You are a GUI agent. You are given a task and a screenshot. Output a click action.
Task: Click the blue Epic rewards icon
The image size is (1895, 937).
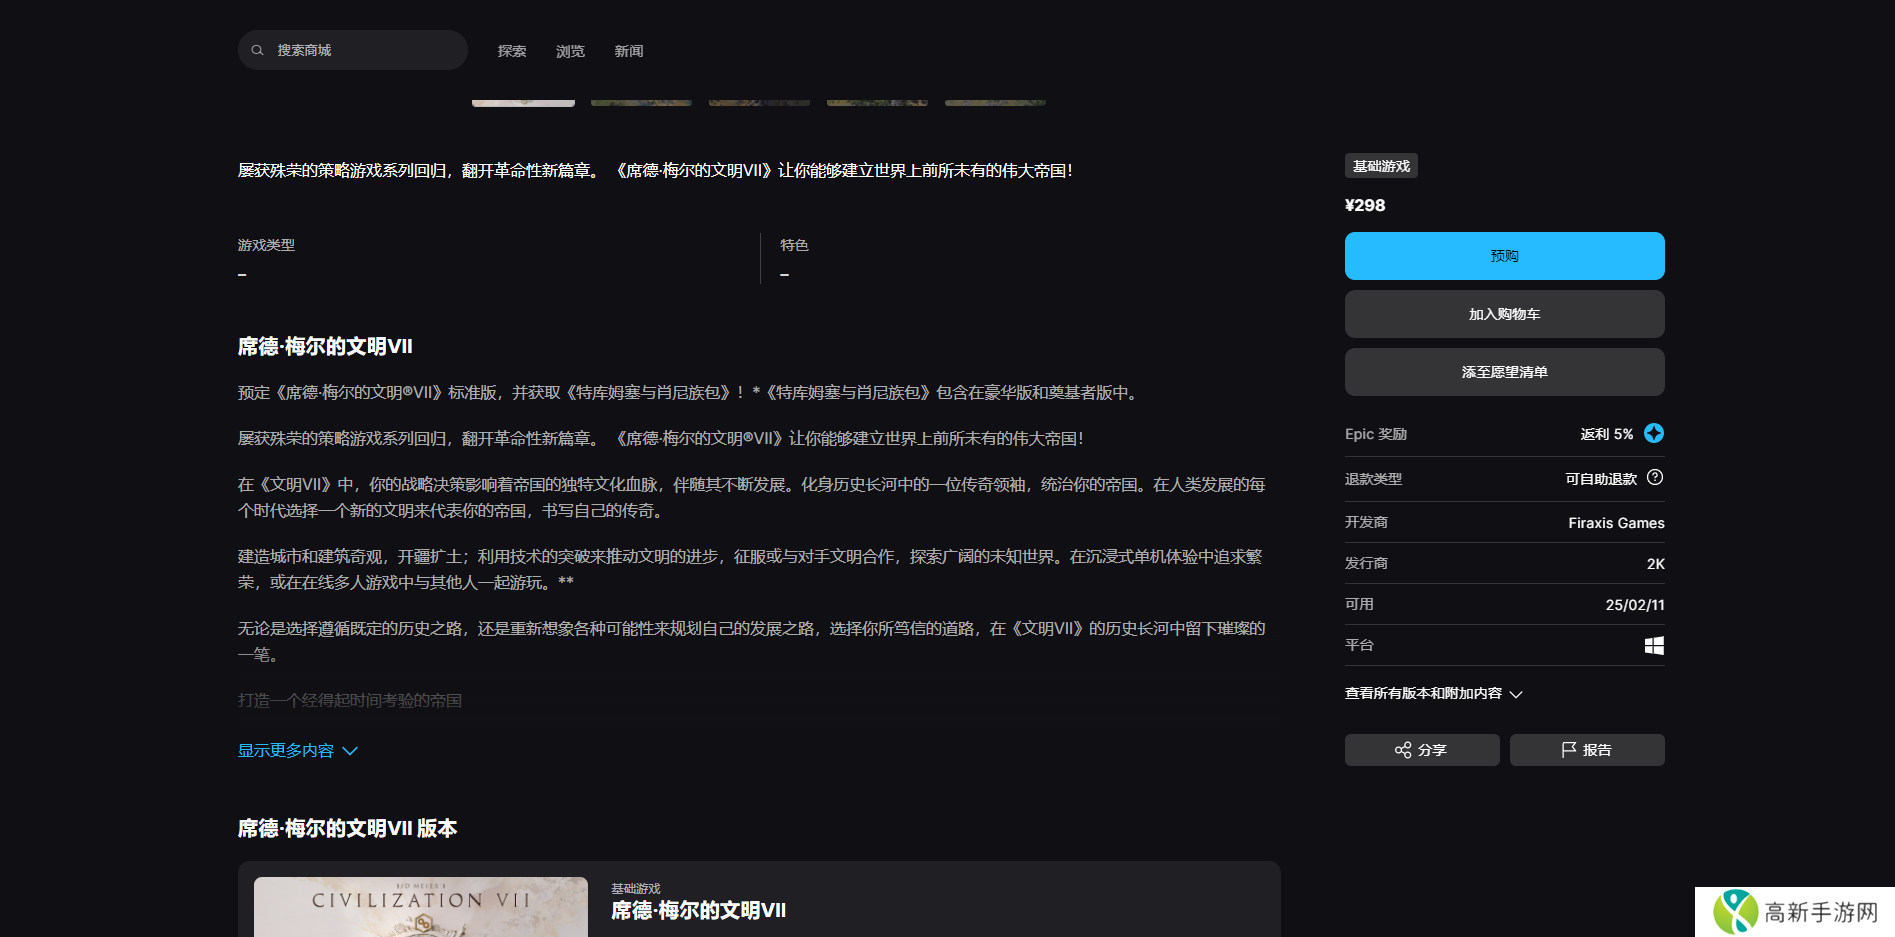(x=1654, y=433)
